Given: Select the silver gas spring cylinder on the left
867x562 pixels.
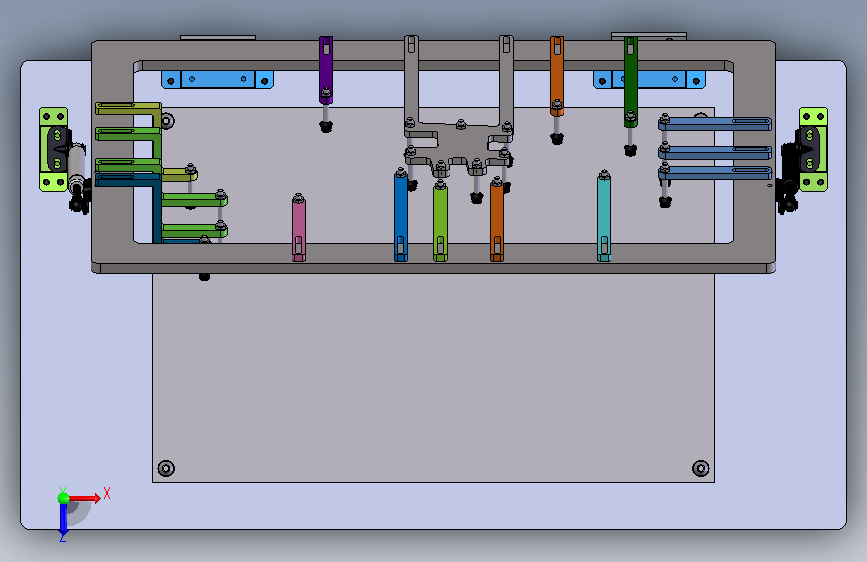Looking at the screenshot, I should pos(76,160).
